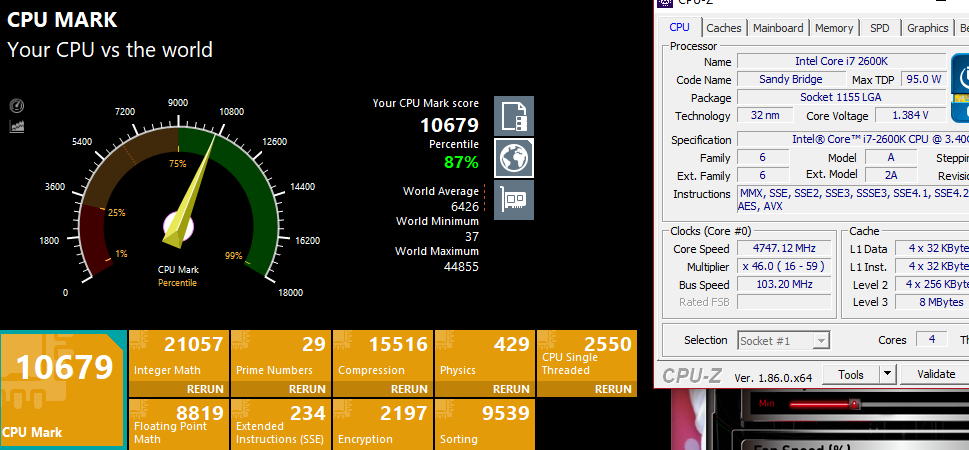Rerun the Physics test
This screenshot has height=450, width=969.
(x=510, y=389)
